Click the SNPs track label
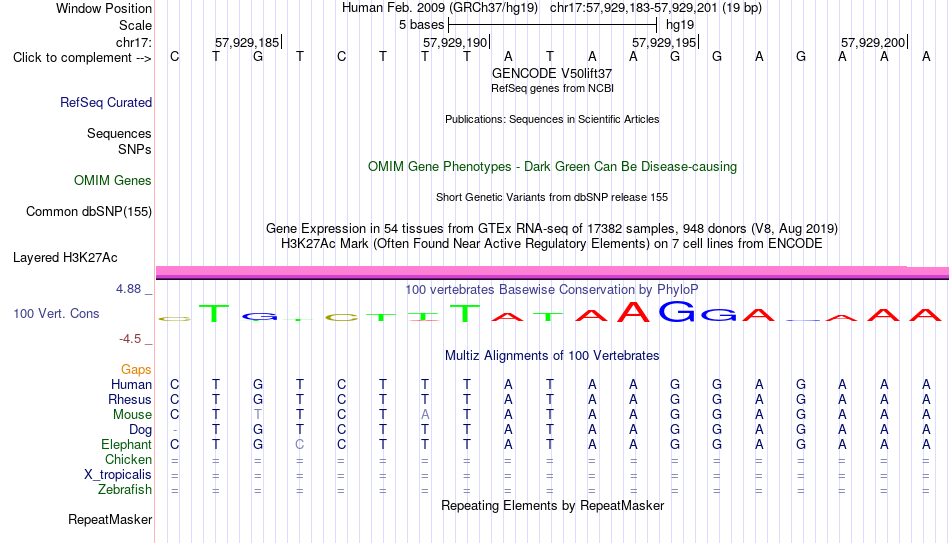This screenshot has width=950, height=543. 135,149
